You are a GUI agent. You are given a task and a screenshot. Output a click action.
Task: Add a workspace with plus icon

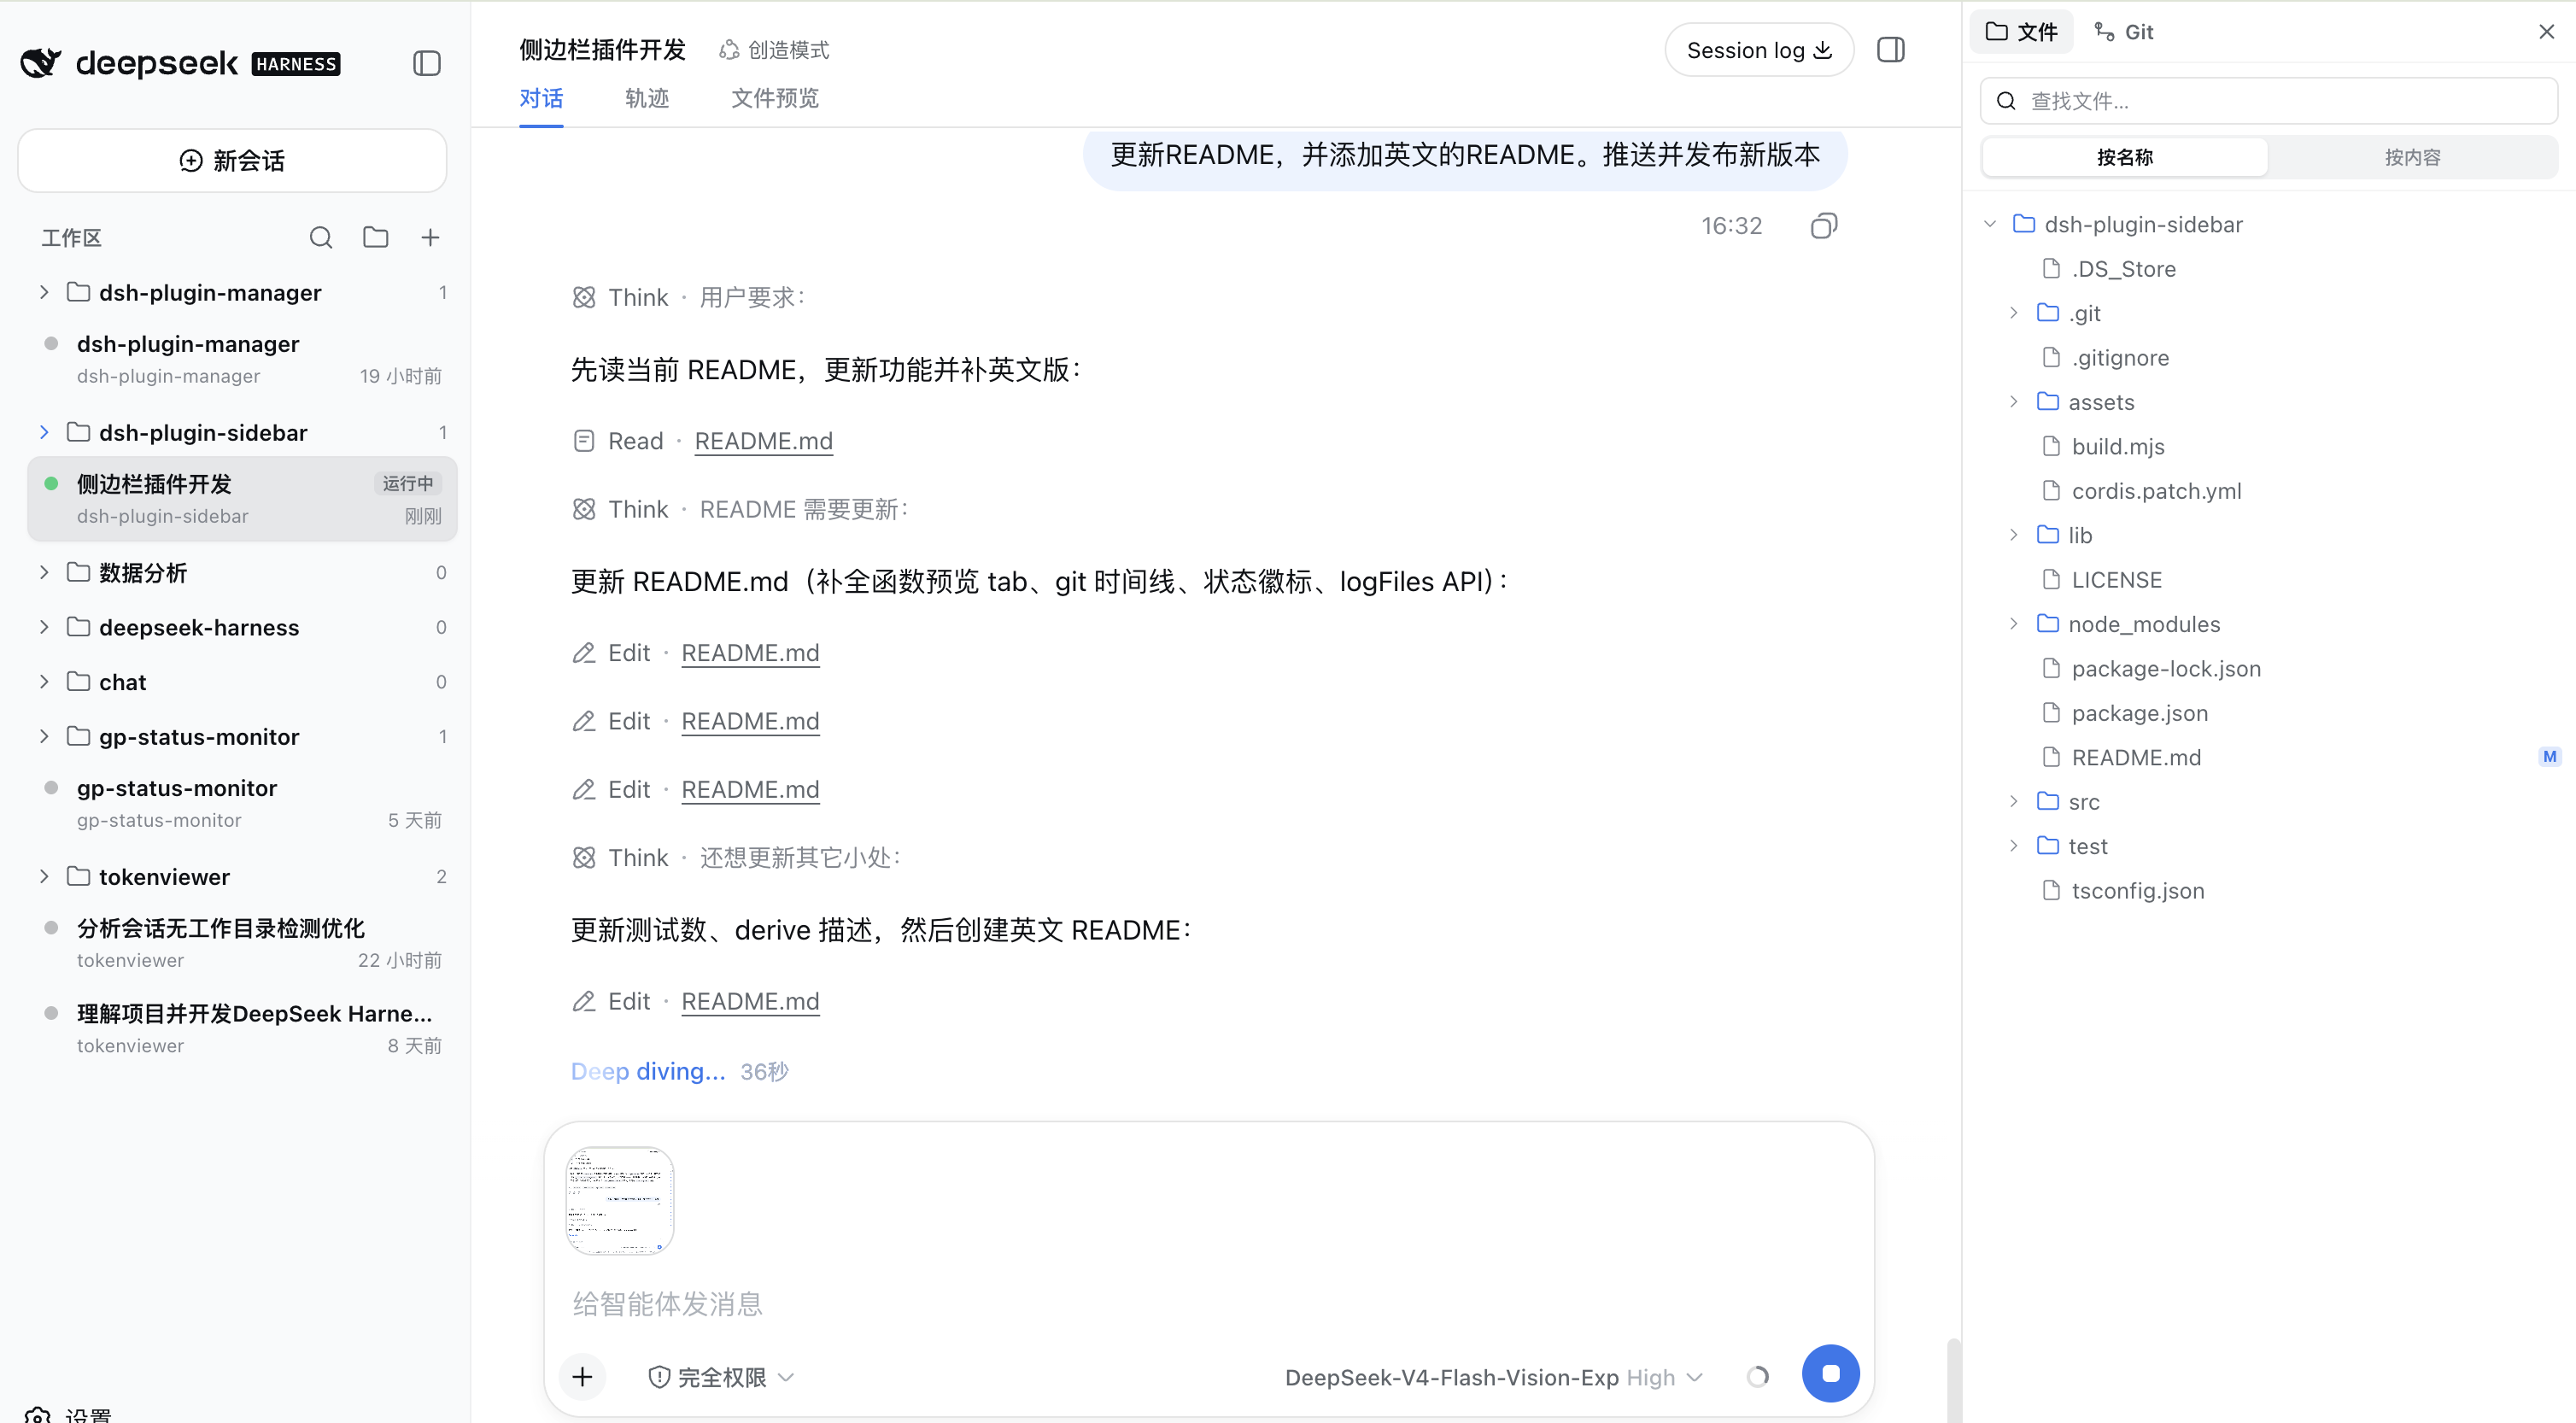430,237
